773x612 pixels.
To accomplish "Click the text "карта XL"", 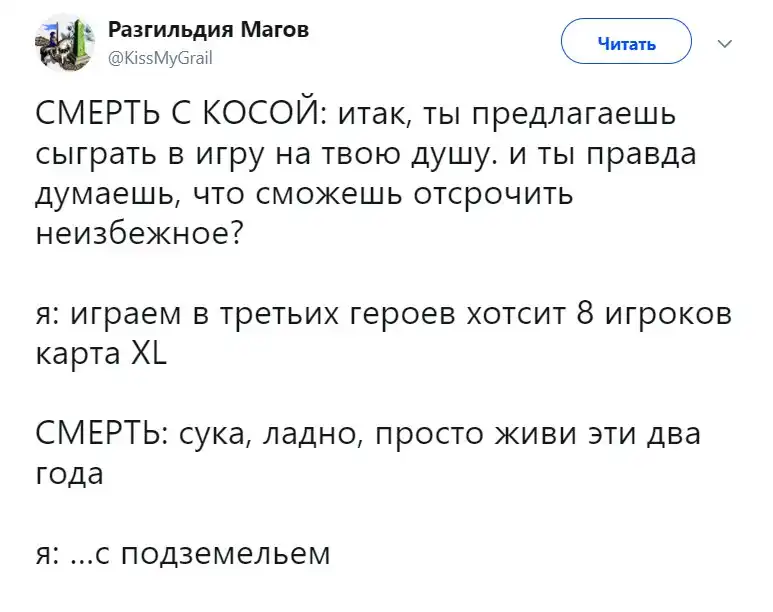I will (100, 354).
